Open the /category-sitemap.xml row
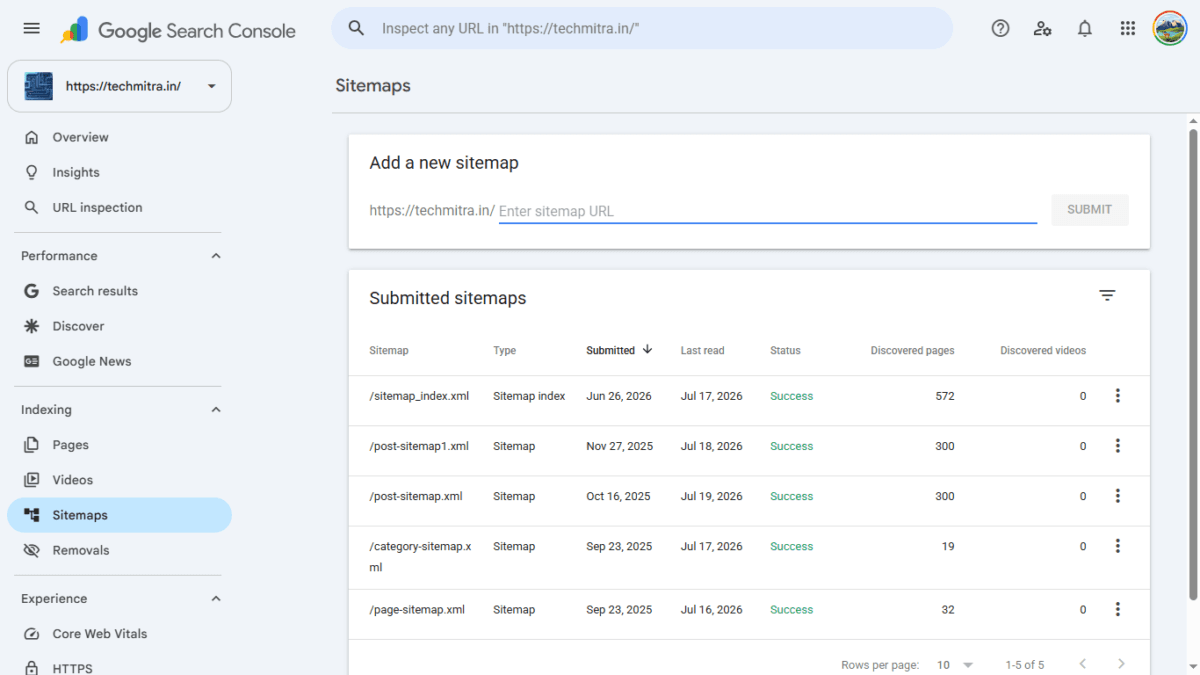Viewport: 1200px width, 675px height. tap(749, 557)
